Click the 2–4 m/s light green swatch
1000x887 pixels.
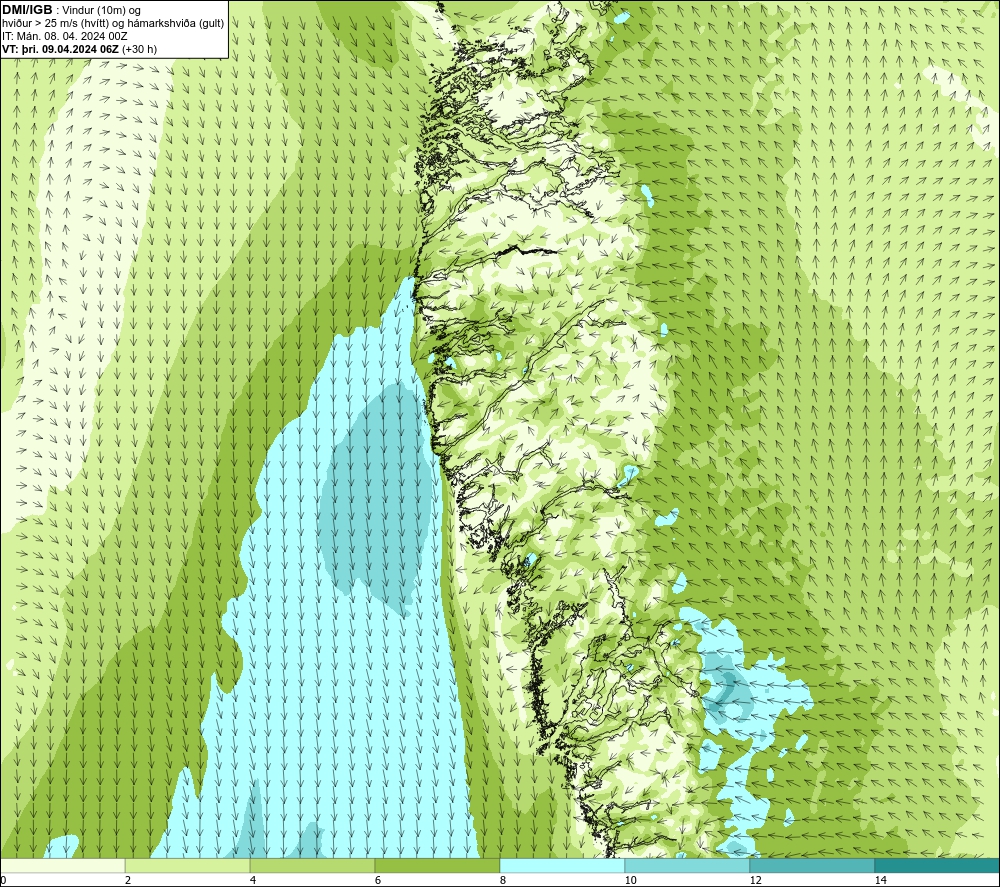[x=188, y=865]
